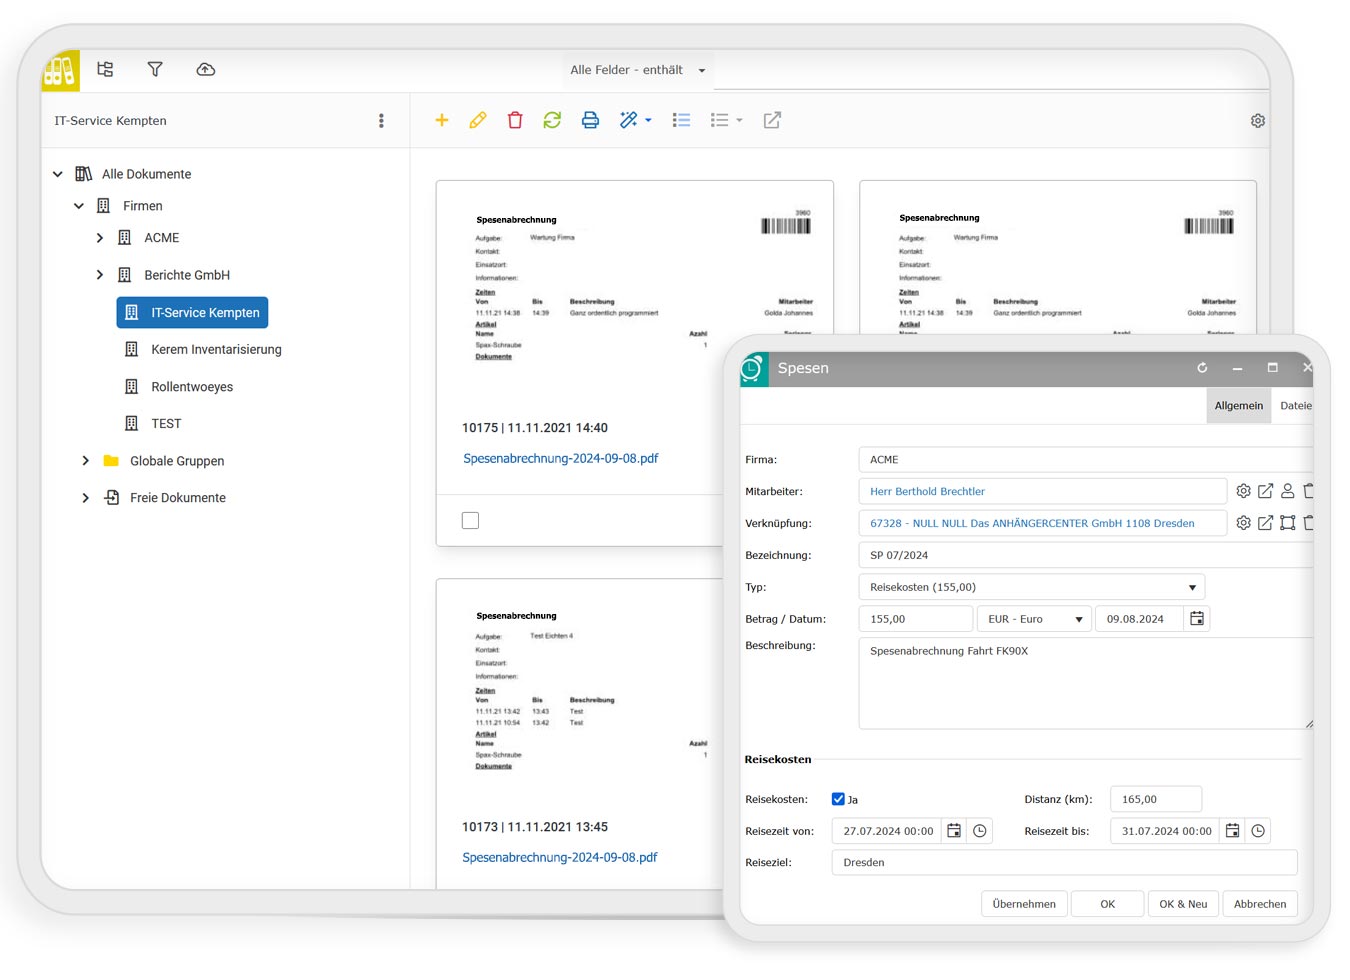The height and width of the screenshot is (980, 1350).
Task: Delete with the red trash icon
Action: tap(515, 120)
